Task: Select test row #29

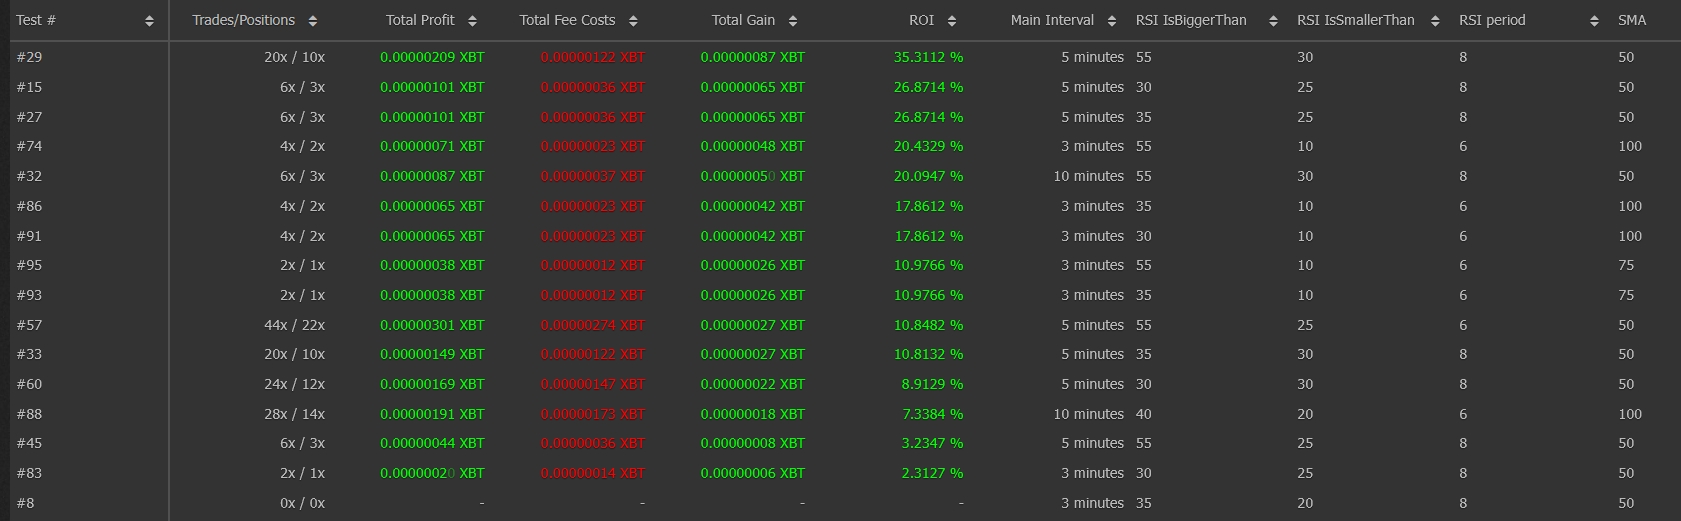Action: click(x=29, y=58)
